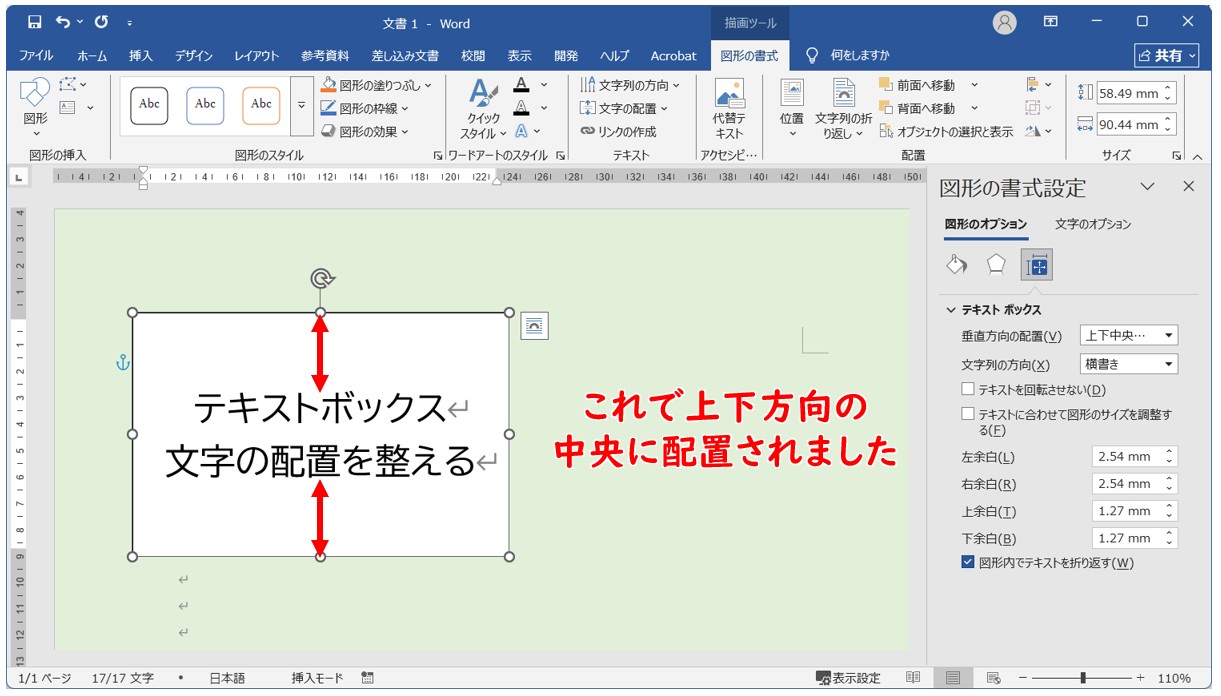Open クイックスタイル WordArt gallery
Screen dimensions: 1221x696
[484, 110]
